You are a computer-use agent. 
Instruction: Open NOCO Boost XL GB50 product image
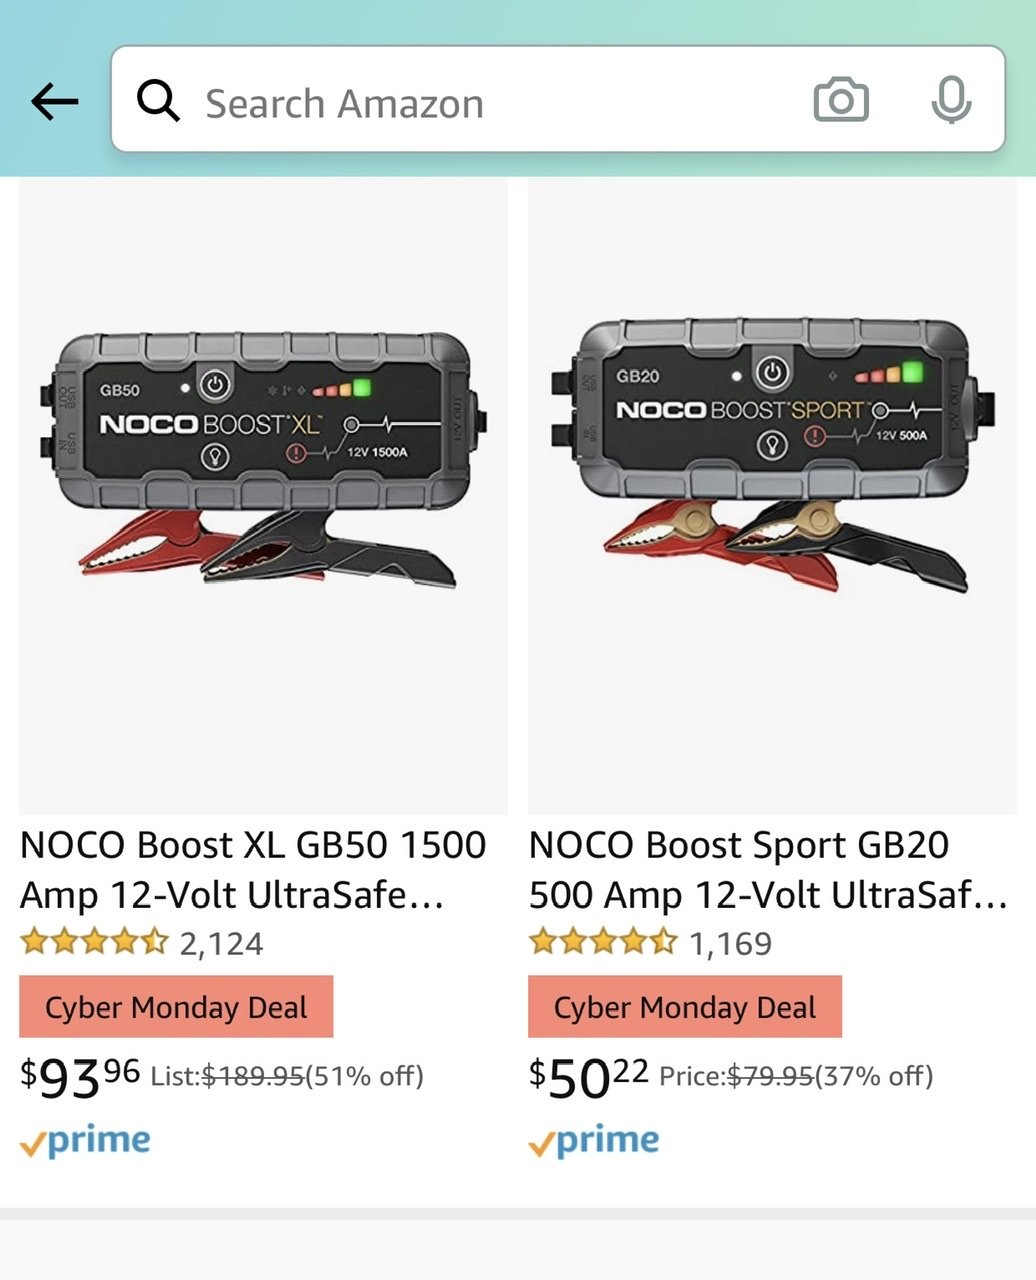(263, 497)
